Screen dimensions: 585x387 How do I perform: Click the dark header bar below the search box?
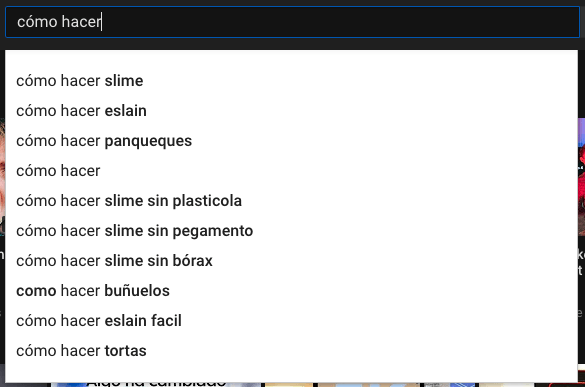tap(292, 44)
